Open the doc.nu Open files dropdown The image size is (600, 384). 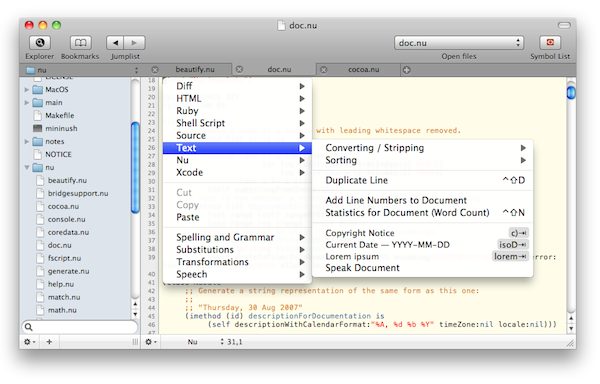[x=459, y=43]
